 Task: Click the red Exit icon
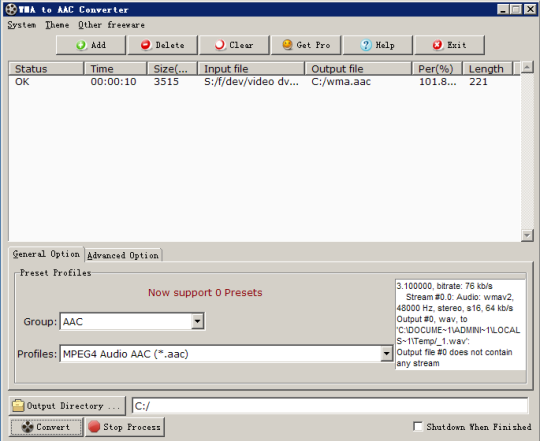[x=437, y=45]
